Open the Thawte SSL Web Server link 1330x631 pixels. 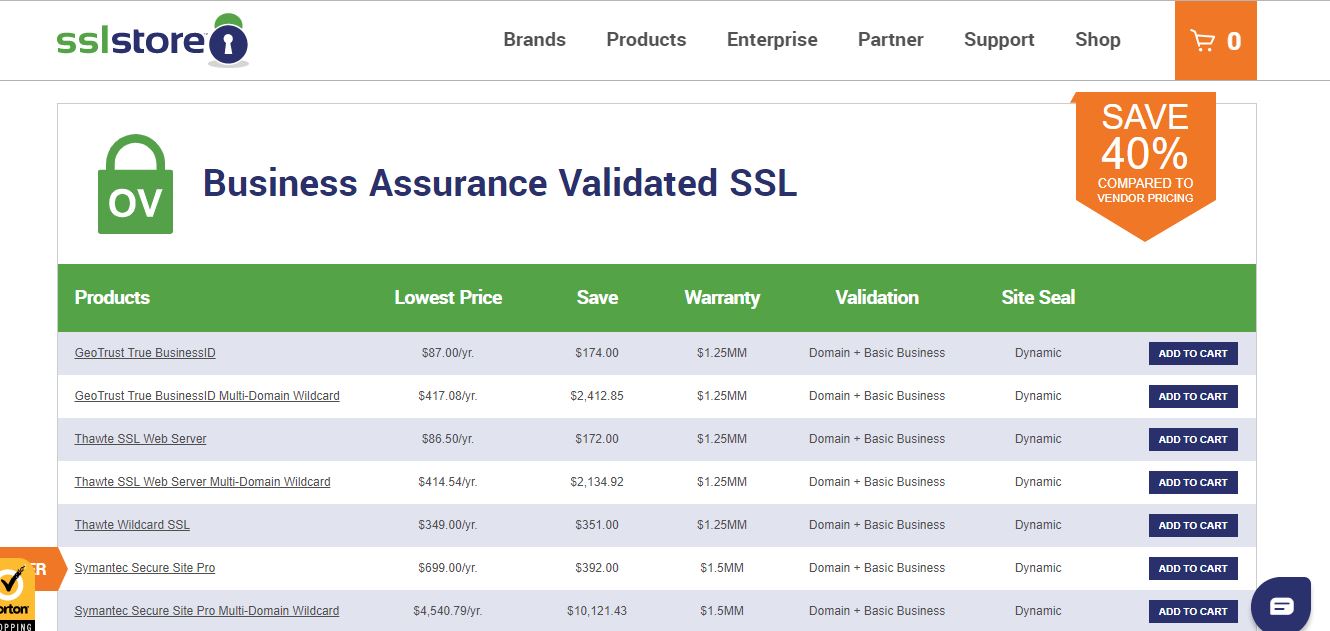[140, 438]
